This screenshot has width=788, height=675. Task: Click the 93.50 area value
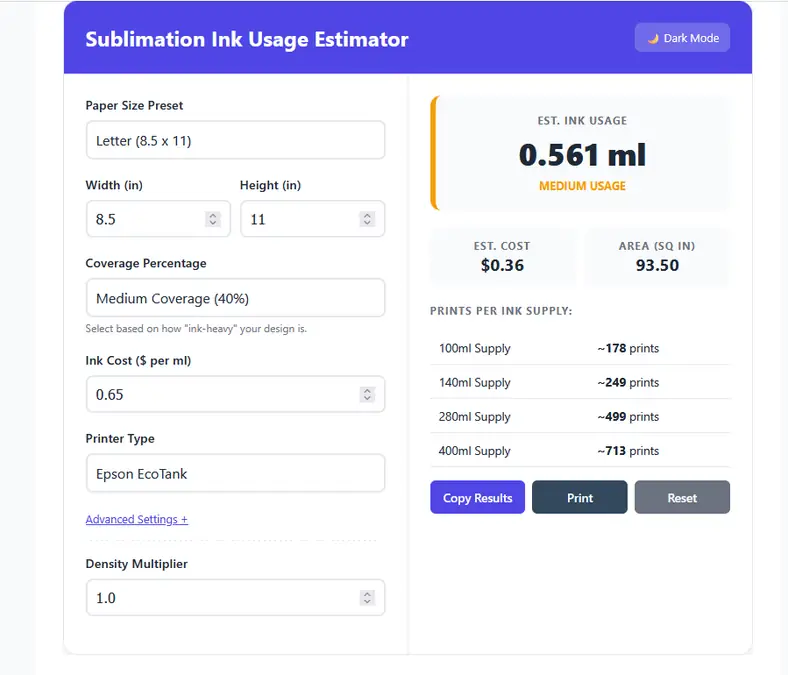pyautogui.click(x=657, y=265)
